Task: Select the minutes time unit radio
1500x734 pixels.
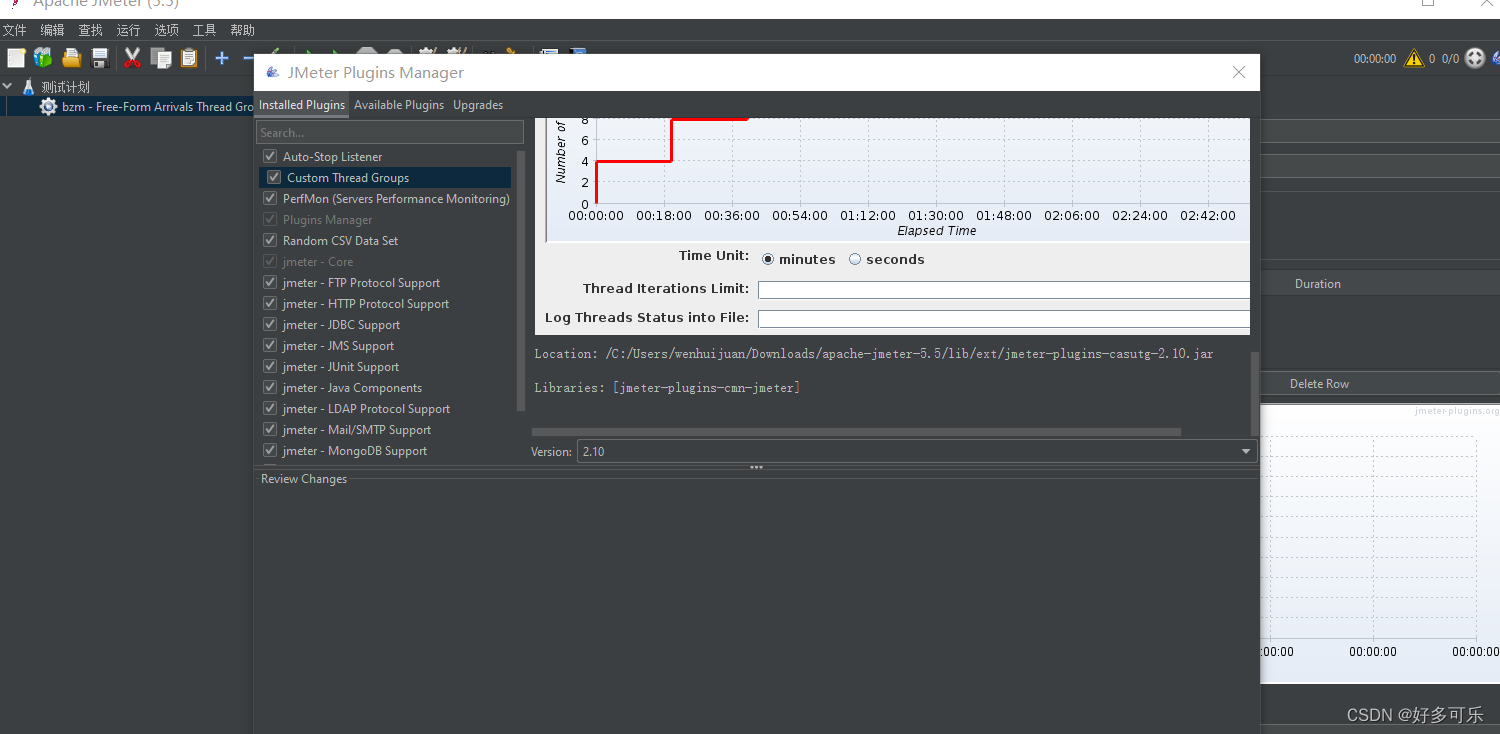Action: click(768, 259)
